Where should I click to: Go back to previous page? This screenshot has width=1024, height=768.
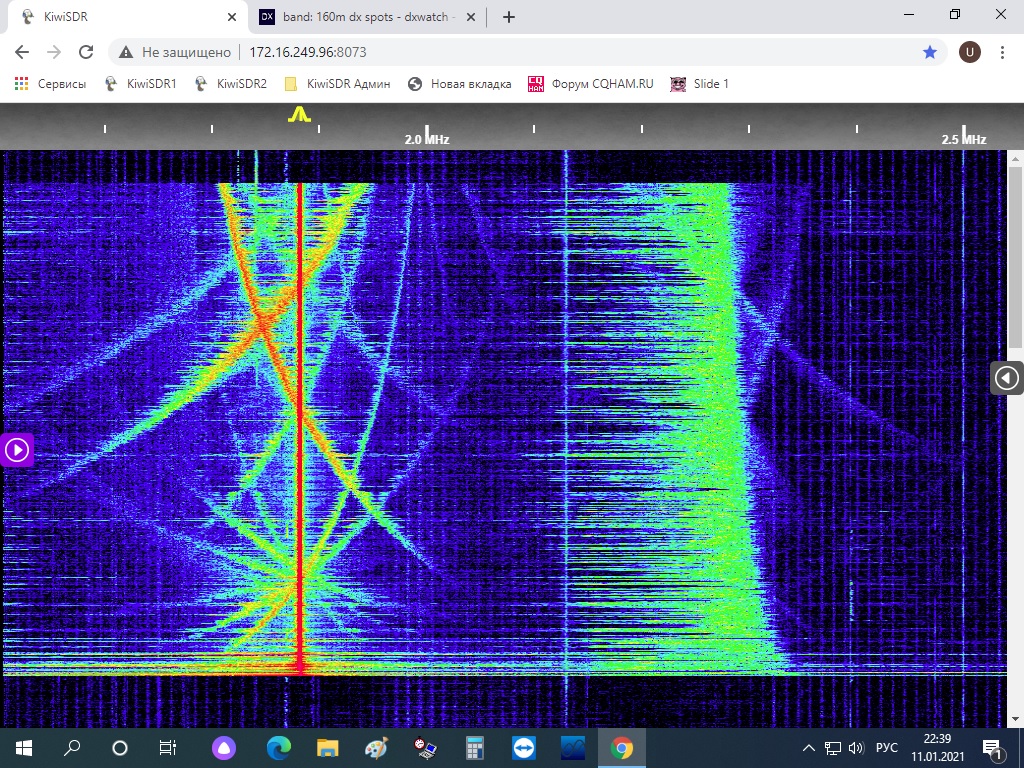coord(22,52)
